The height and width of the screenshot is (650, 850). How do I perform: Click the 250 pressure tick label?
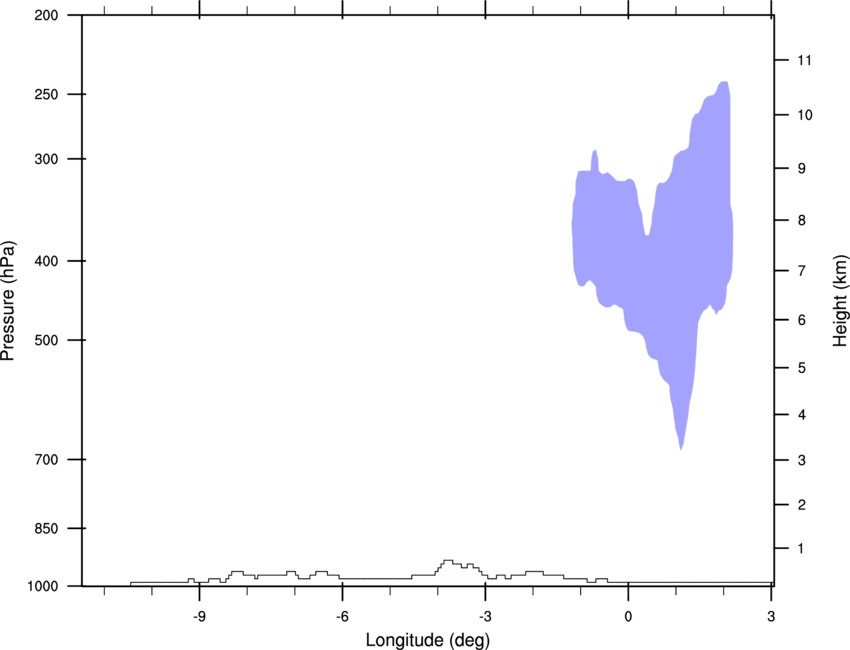pyautogui.click(x=46, y=94)
